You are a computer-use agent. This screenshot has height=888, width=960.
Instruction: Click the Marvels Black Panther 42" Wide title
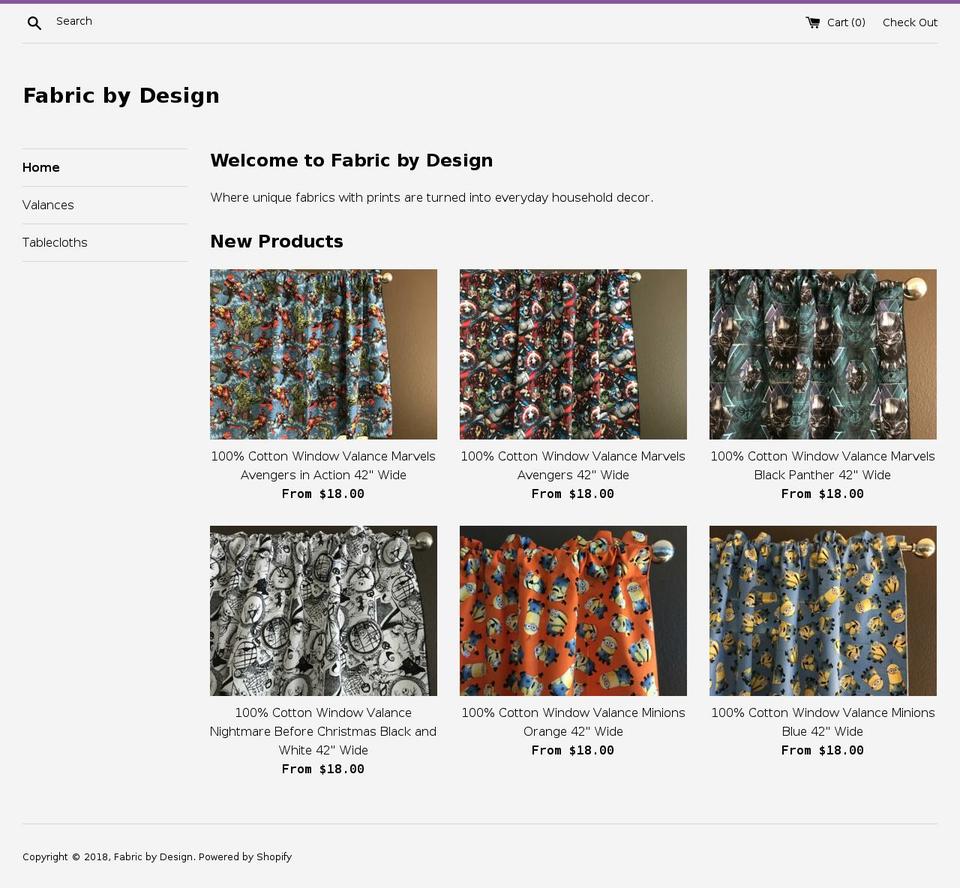click(x=823, y=465)
